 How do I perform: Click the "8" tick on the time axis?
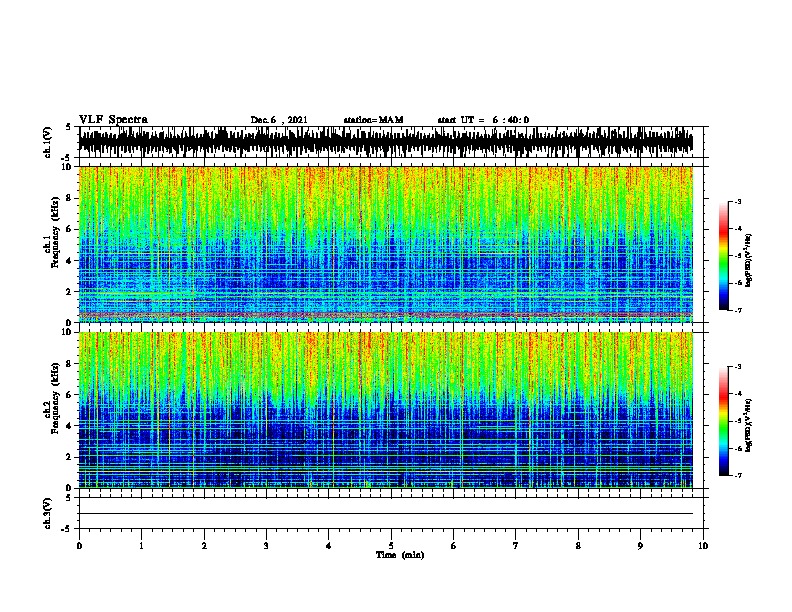tap(578, 546)
